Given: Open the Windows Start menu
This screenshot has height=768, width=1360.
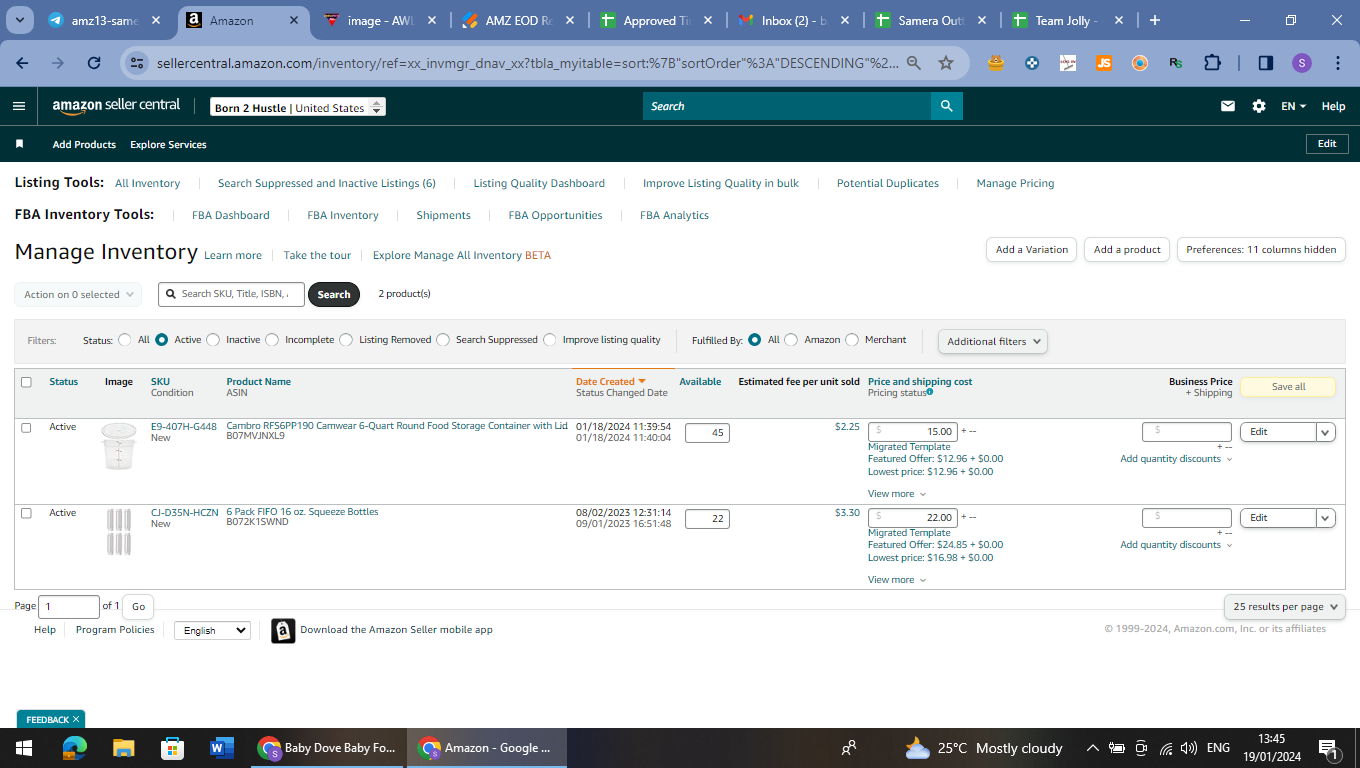Looking at the screenshot, I should click(24, 748).
